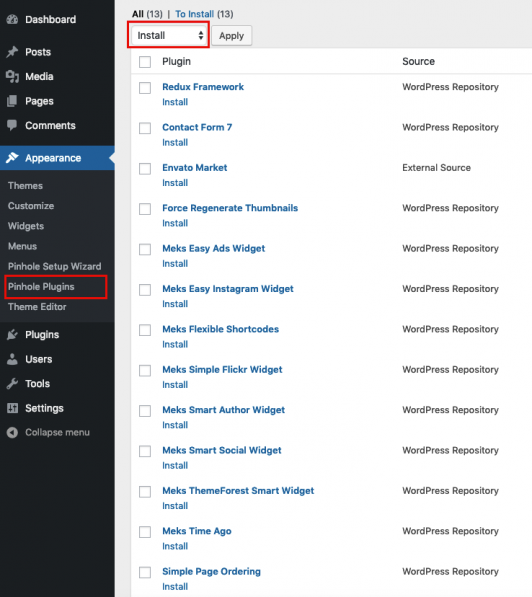Click the Apply button
Image resolution: width=532 pixels, height=597 pixels.
(232, 36)
